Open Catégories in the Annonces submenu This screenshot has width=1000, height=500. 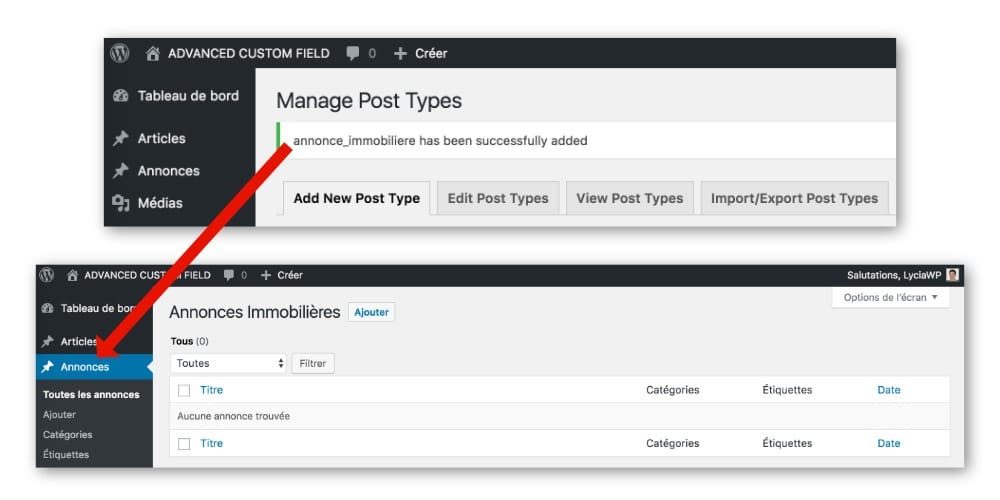[68, 434]
